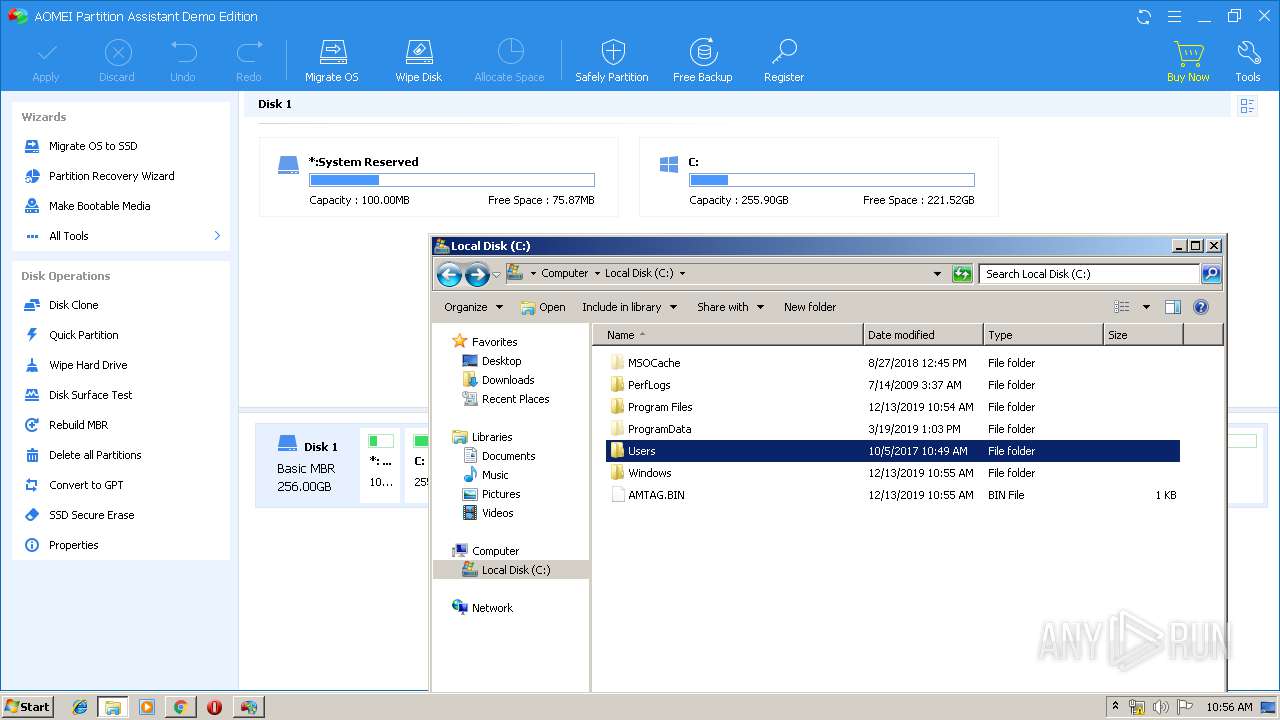The image size is (1280, 720).
Task: Sort by the Size column header
Action: click(1143, 335)
